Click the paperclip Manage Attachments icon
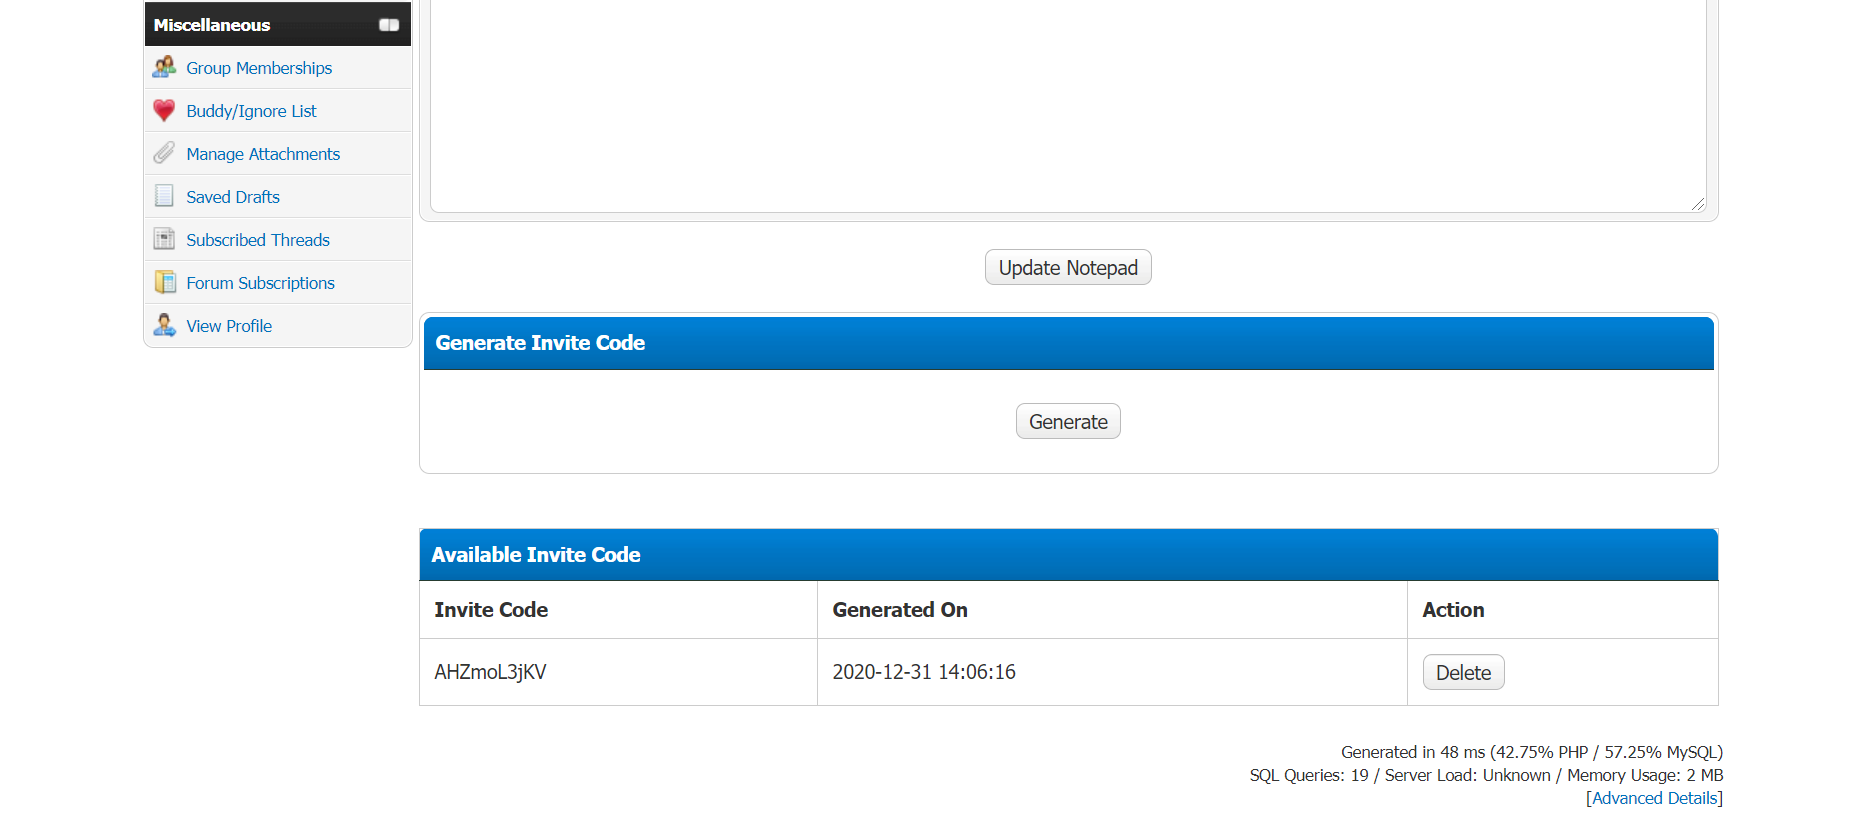Viewport: 1865px width, 829px height. 164,153
